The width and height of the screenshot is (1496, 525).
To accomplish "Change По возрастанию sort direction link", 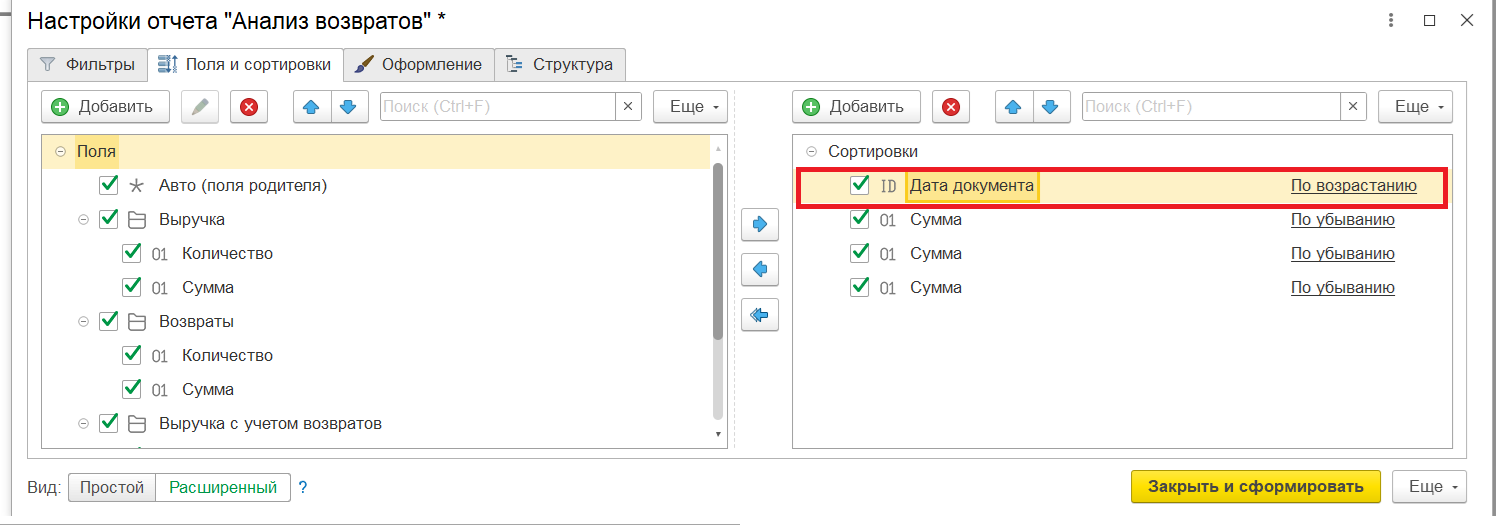I will pos(1353,186).
